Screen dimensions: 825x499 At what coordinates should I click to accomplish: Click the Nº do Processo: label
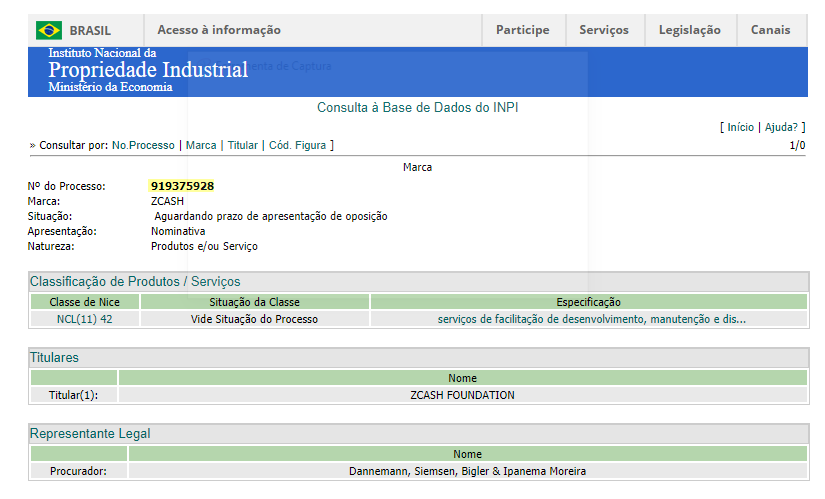point(66,186)
